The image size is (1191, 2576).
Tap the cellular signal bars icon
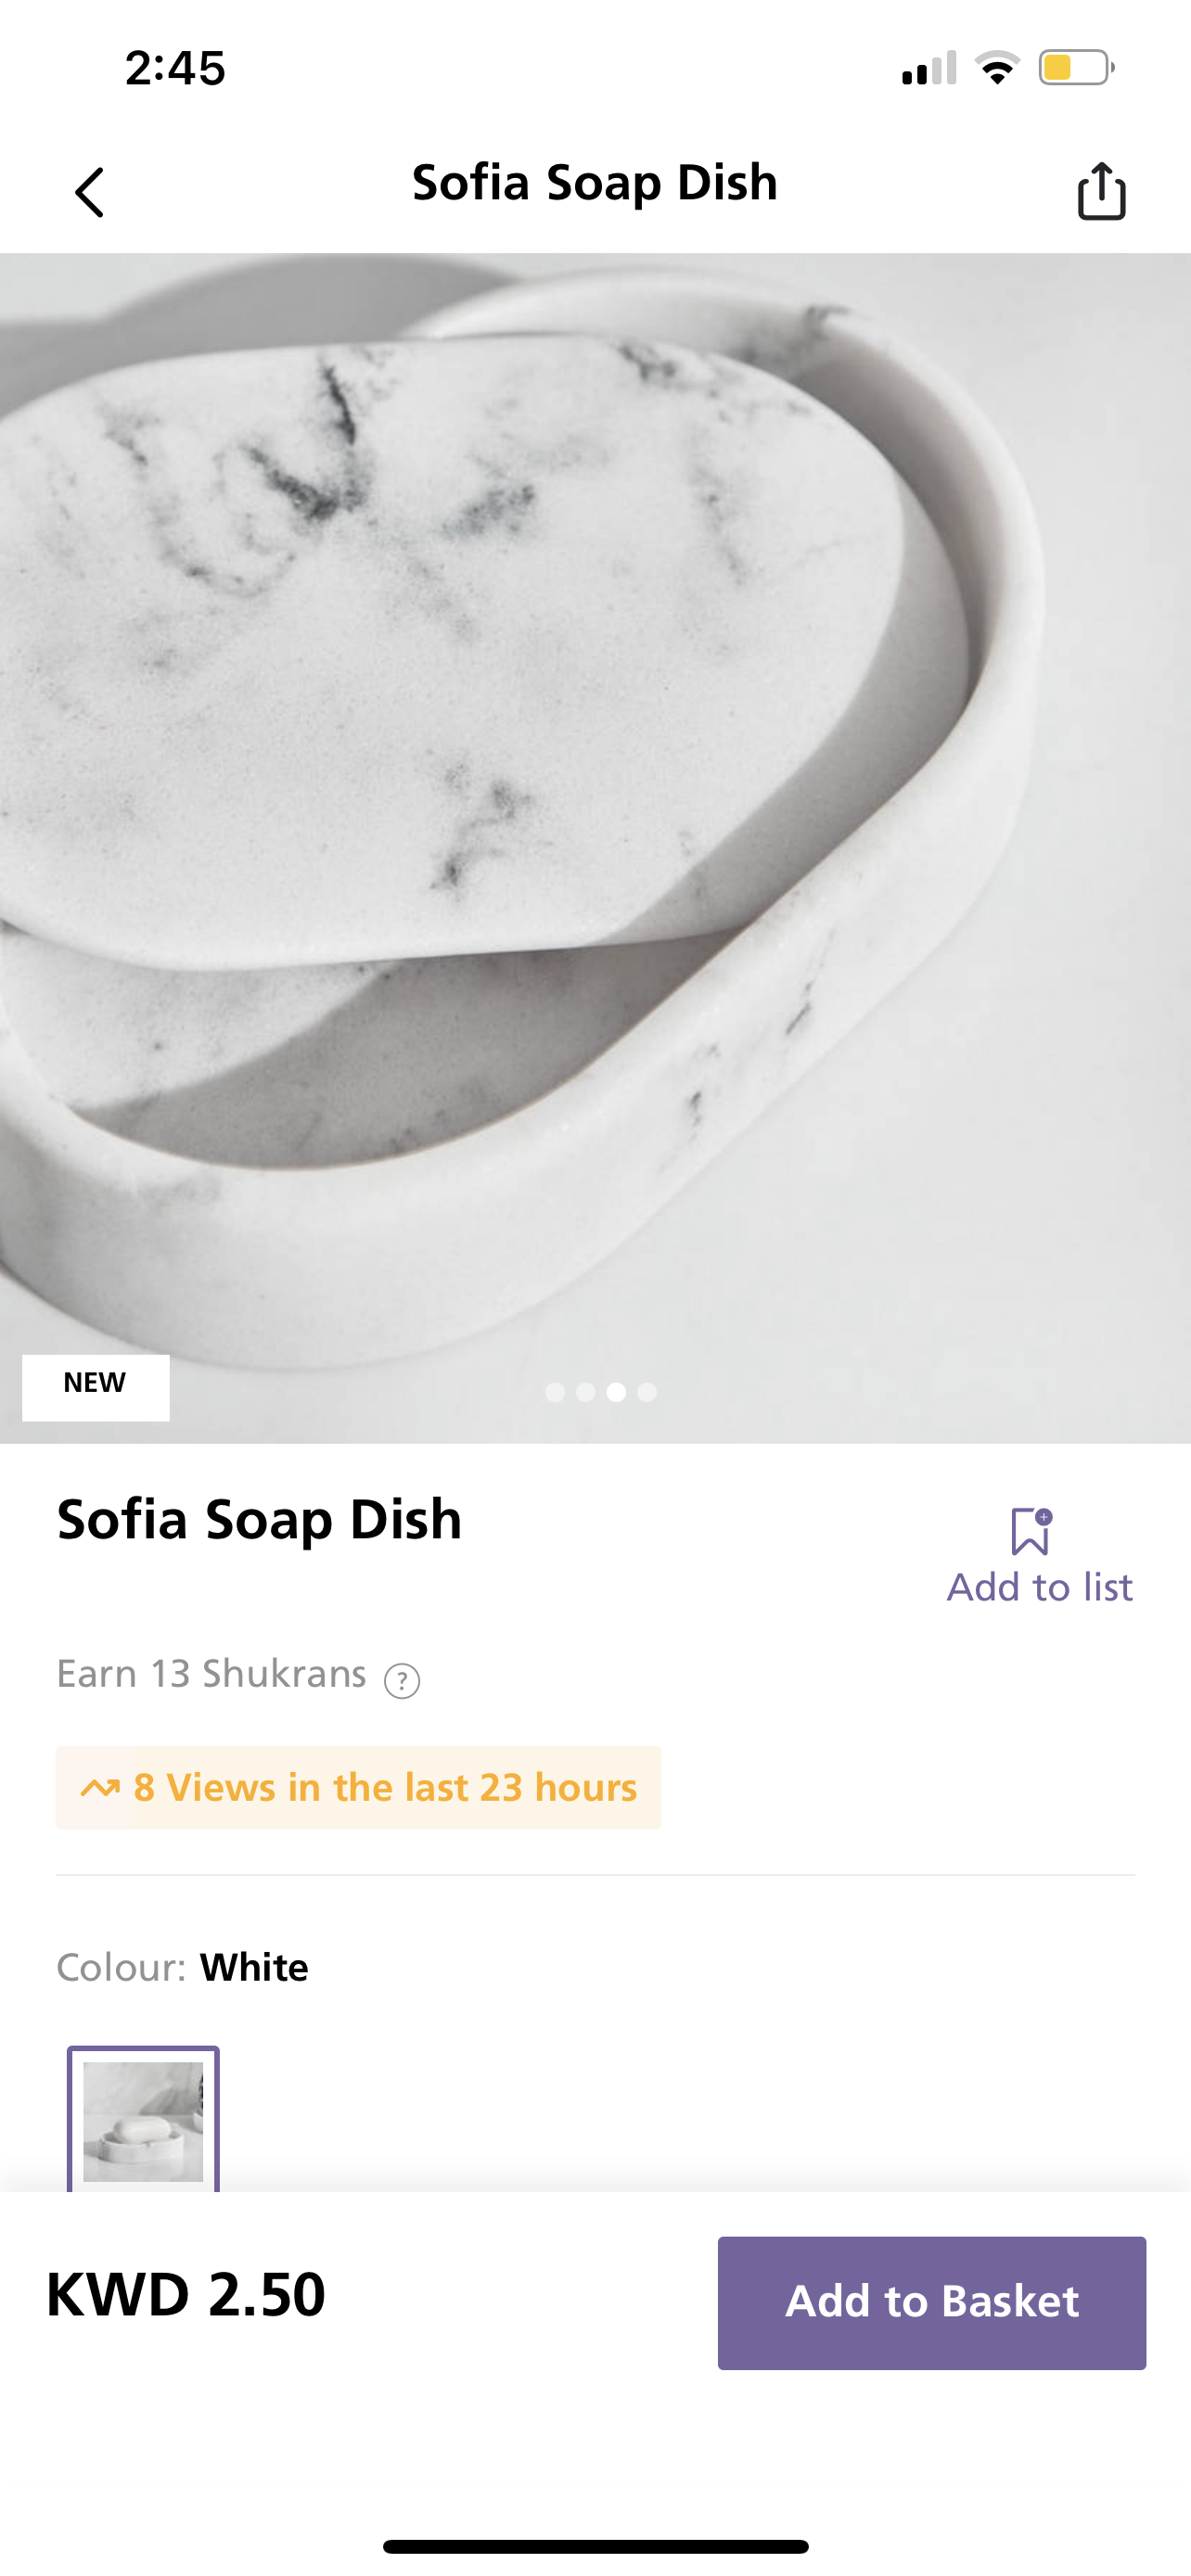(x=929, y=68)
